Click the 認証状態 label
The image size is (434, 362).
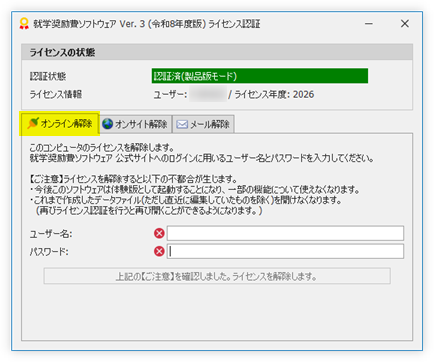pos(48,76)
